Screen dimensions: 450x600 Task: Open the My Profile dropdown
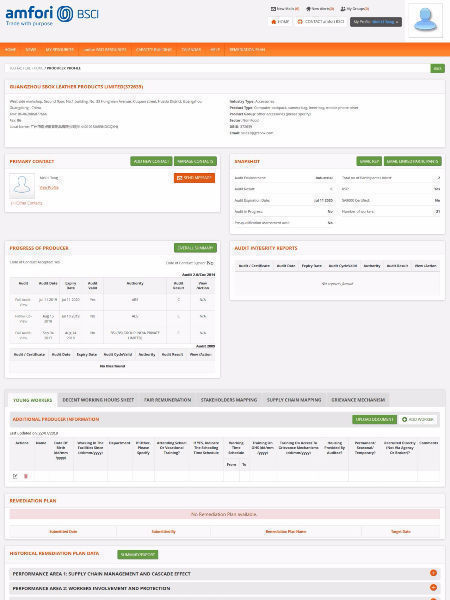pos(376,22)
